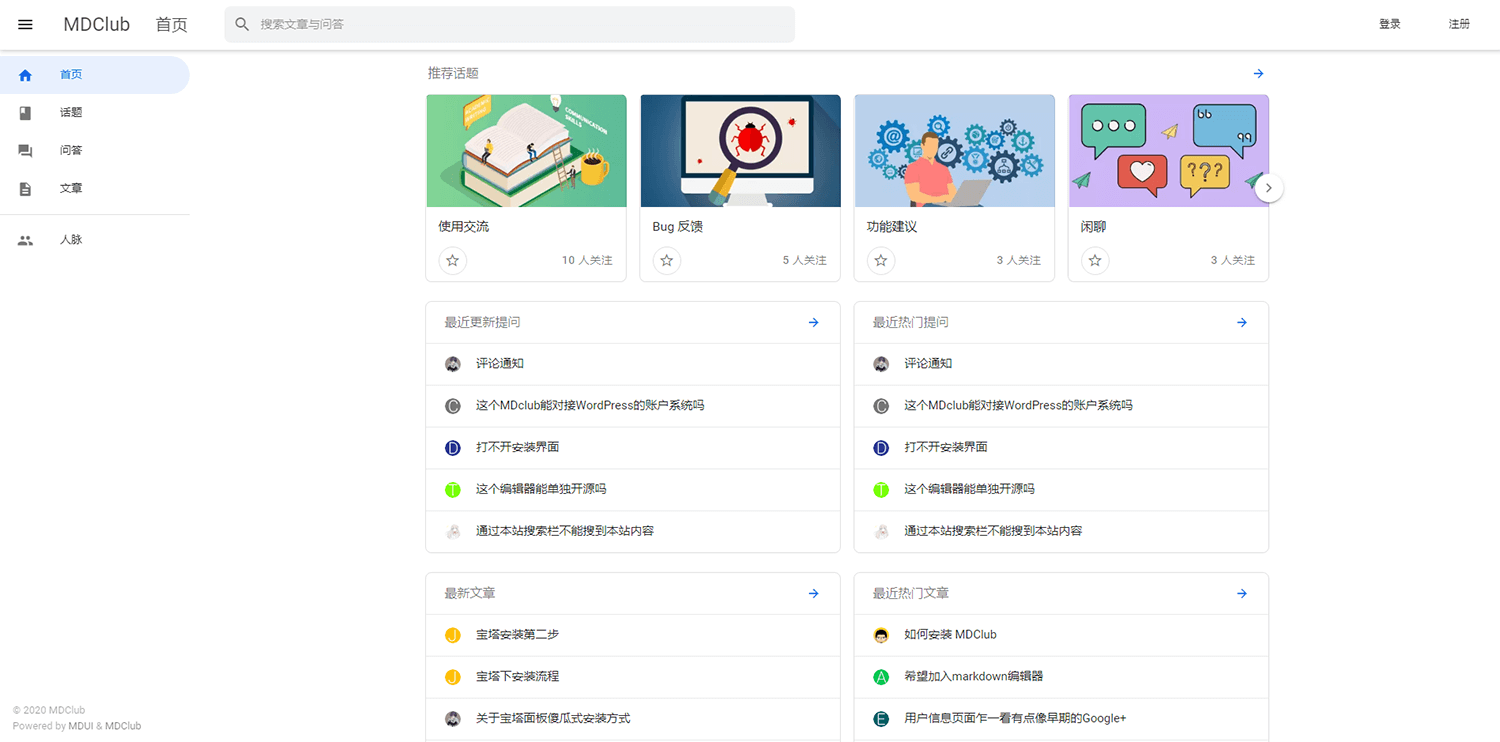Follow the 使用交流 topic with its star

pos(452,260)
